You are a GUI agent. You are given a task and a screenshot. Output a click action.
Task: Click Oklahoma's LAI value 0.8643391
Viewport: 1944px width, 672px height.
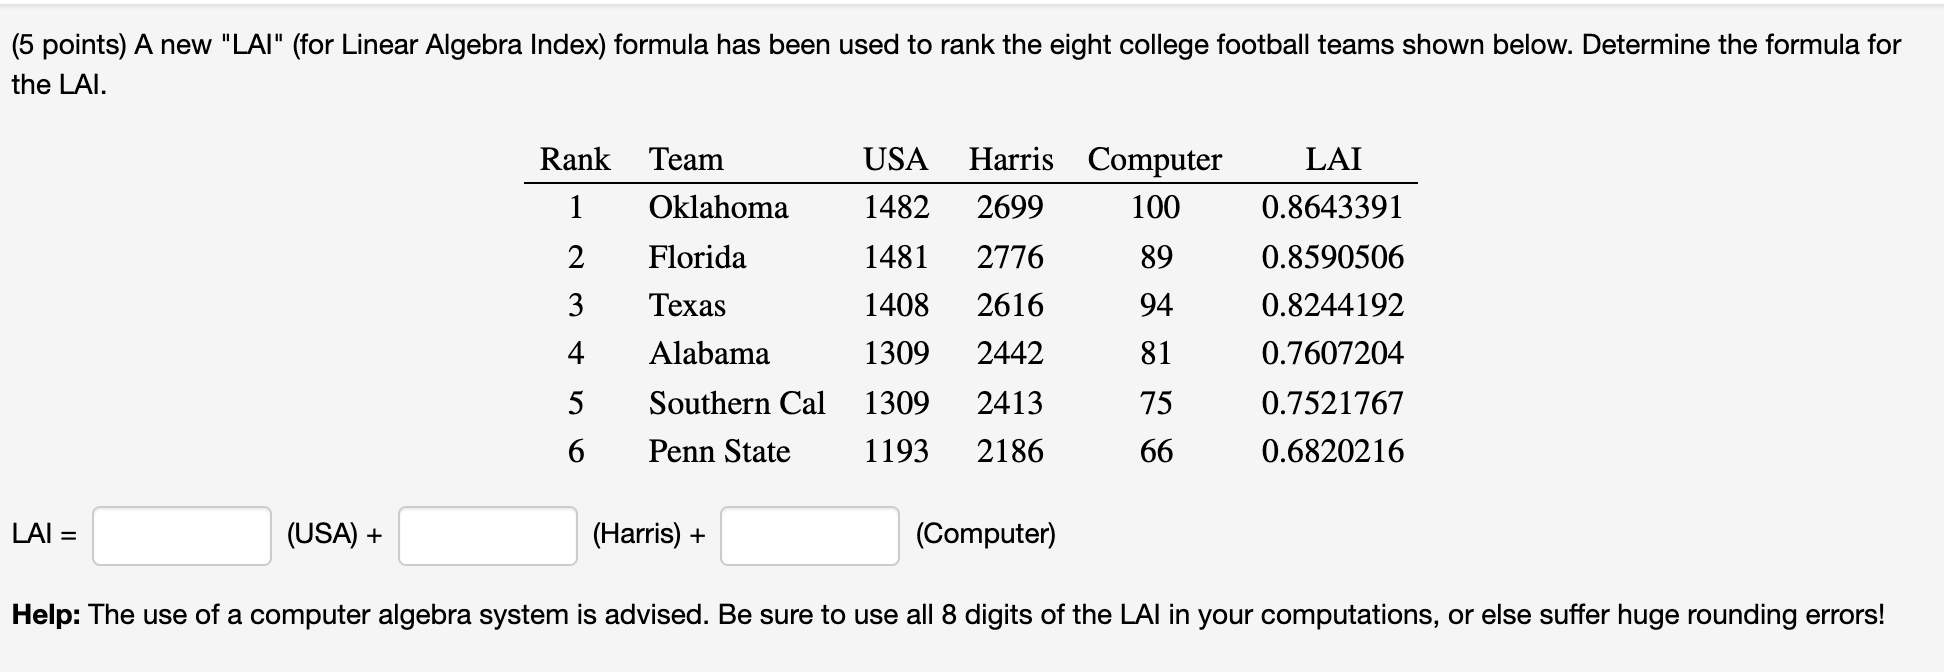pyautogui.click(x=1333, y=207)
